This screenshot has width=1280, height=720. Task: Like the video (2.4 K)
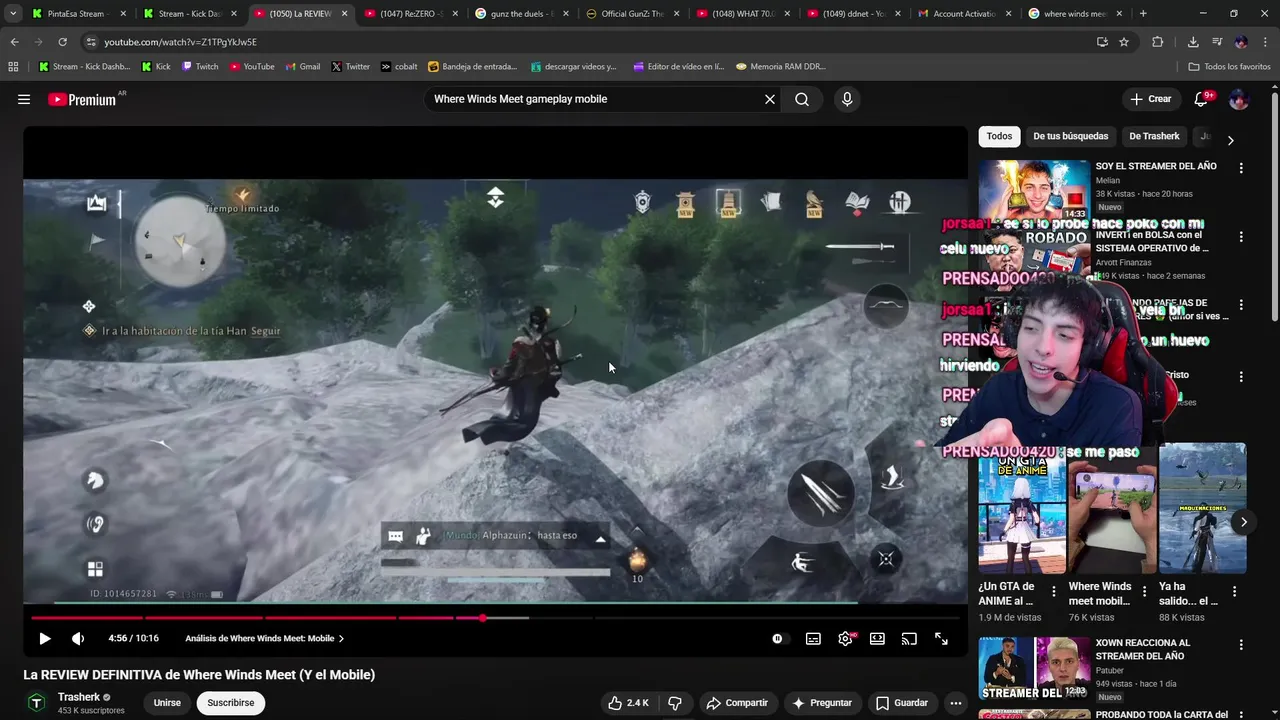point(628,703)
